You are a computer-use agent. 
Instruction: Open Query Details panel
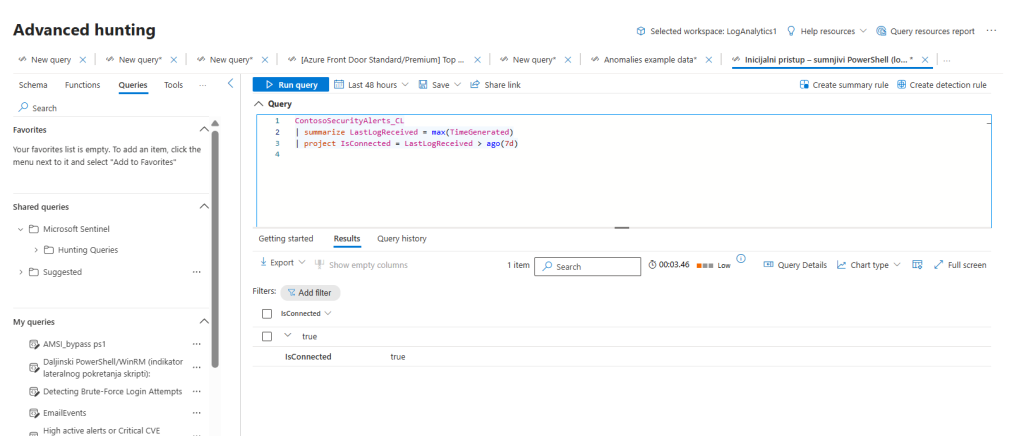point(795,265)
